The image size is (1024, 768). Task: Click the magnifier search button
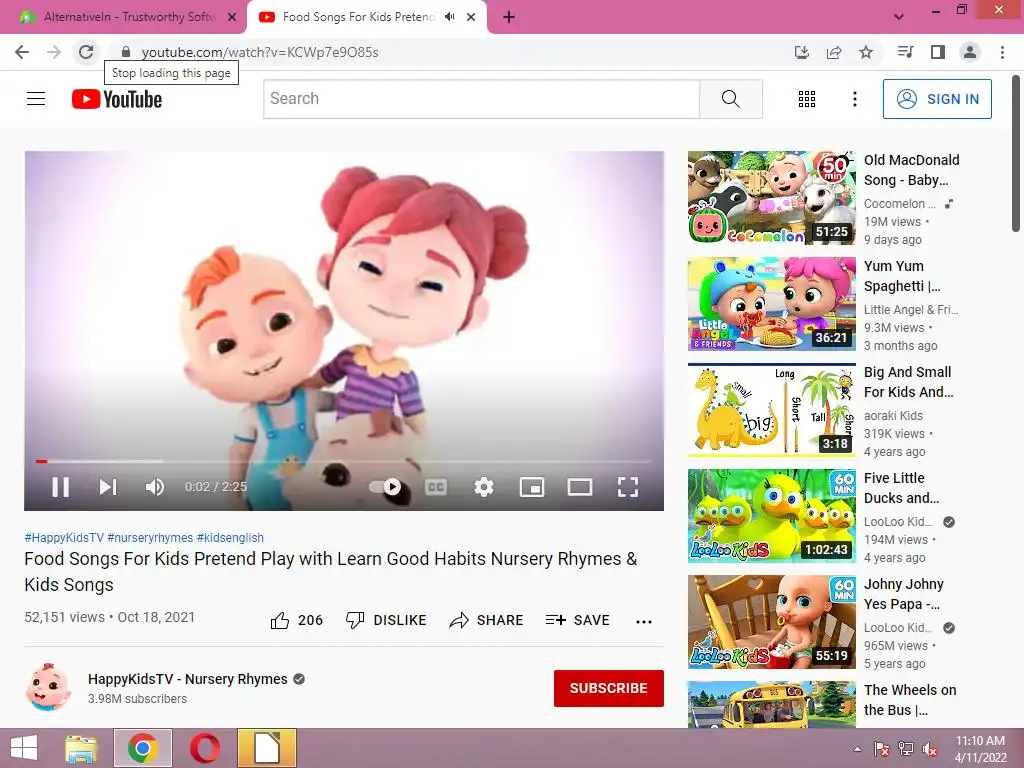click(731, 99)
